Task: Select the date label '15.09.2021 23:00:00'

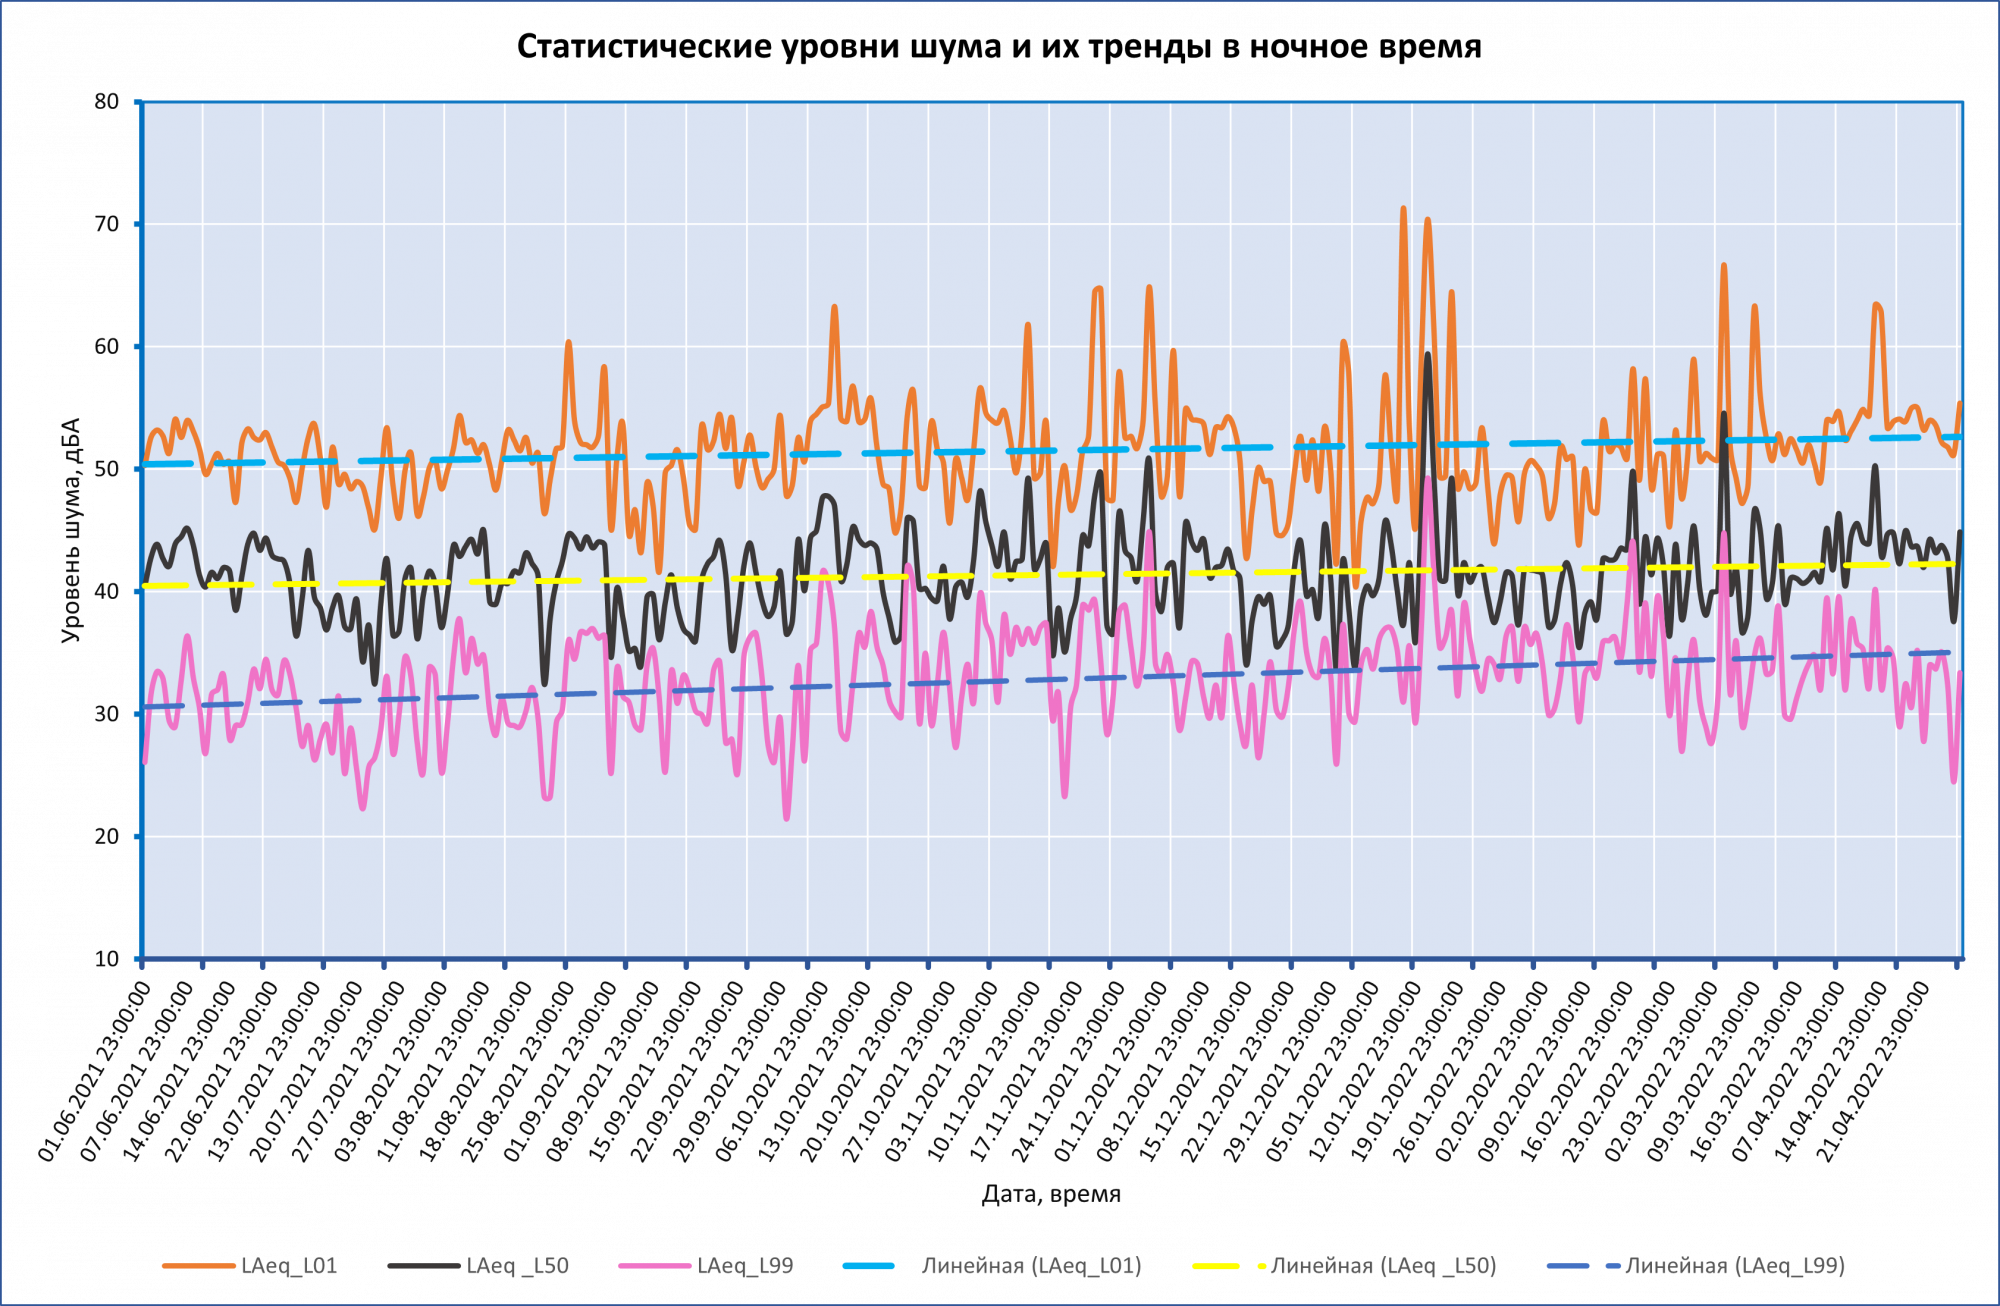Action: (645, 1071)
